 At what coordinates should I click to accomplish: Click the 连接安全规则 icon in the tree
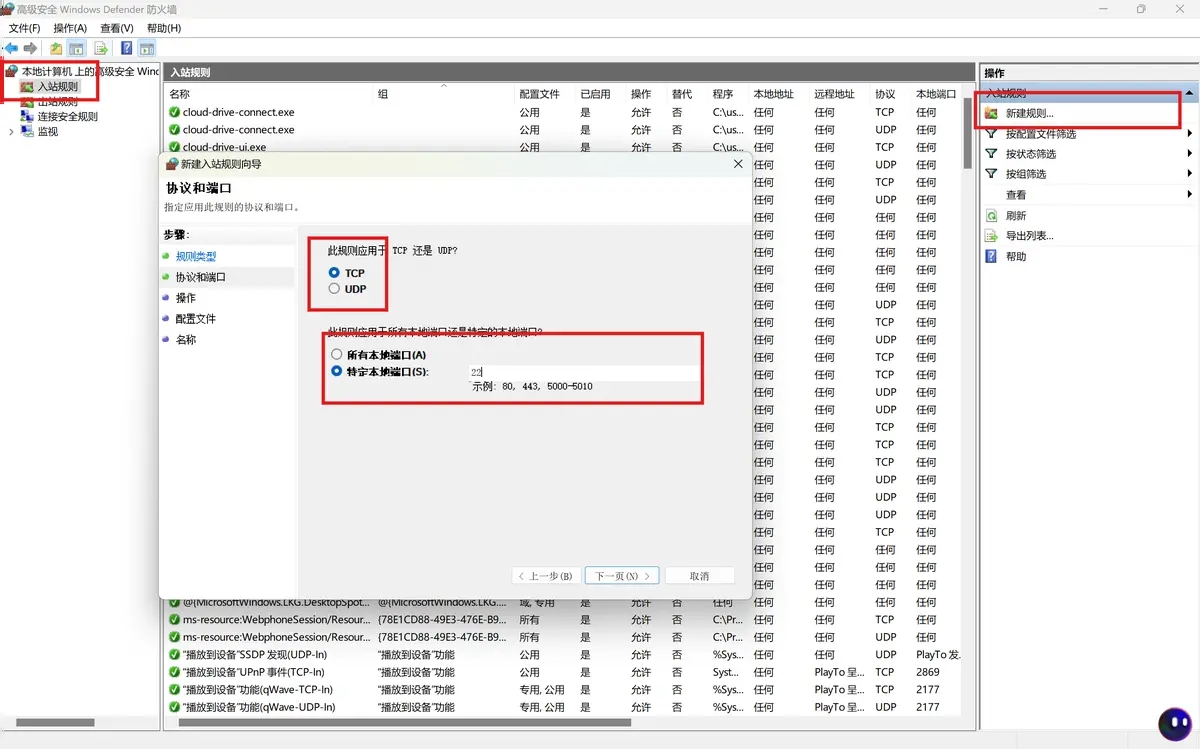pyautogui.click(x=26, y=117)
